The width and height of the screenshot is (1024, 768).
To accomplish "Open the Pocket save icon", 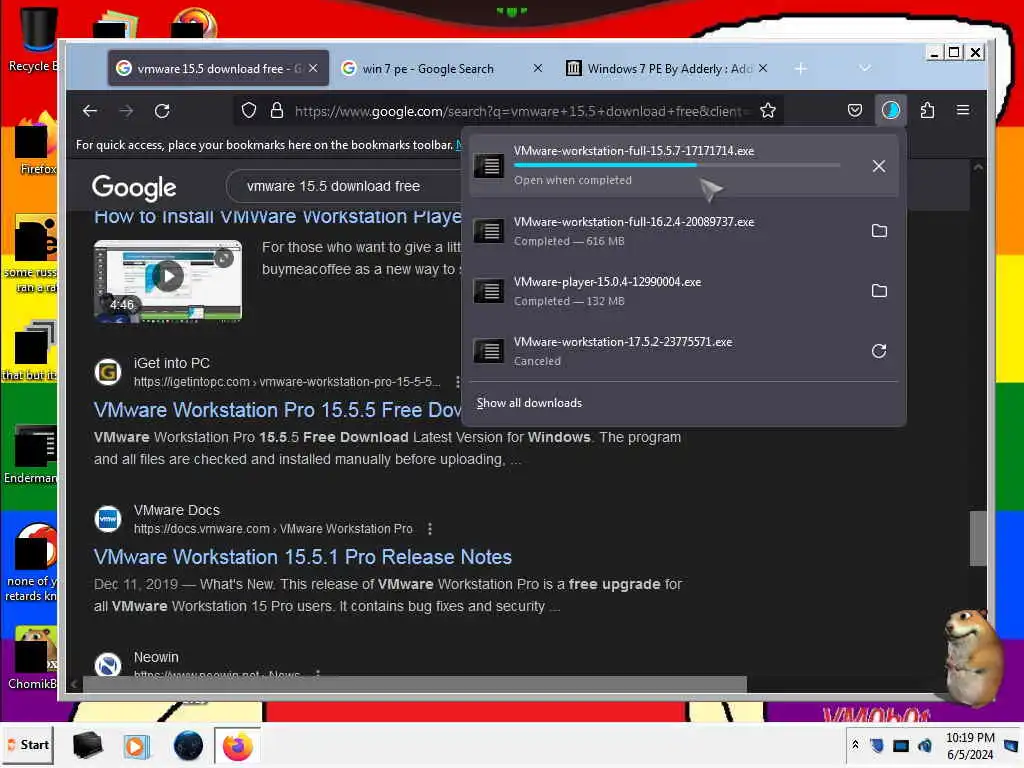I will tap(855, 110).
